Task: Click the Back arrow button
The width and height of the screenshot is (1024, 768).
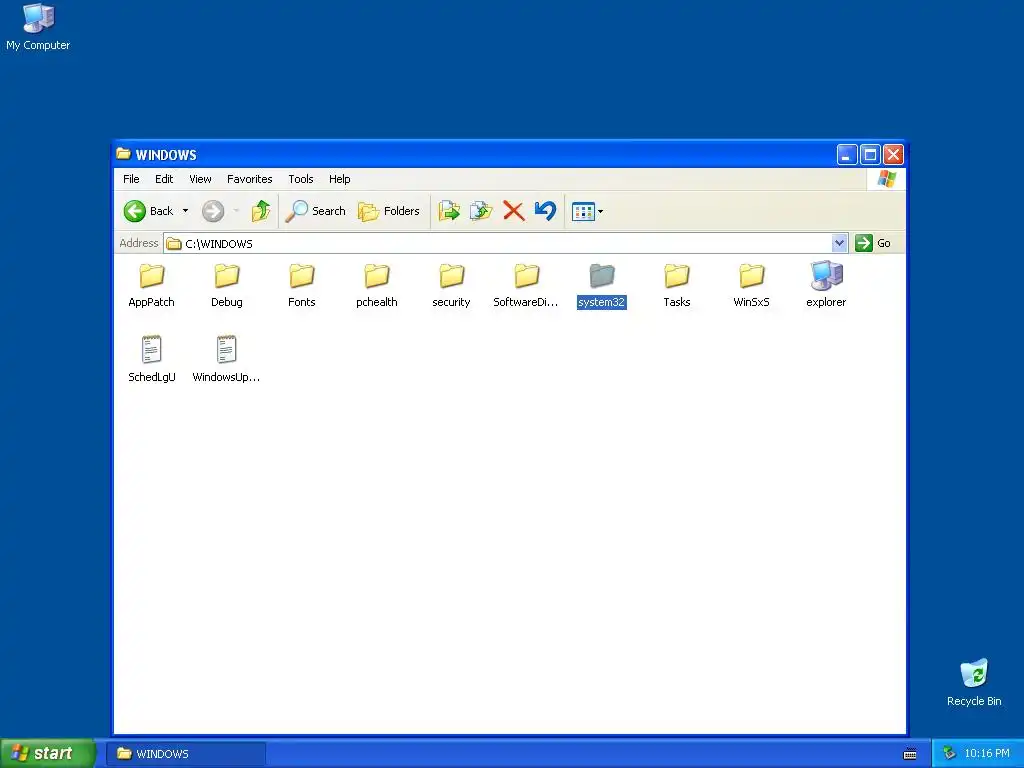Action: click(x=148, y=211)
